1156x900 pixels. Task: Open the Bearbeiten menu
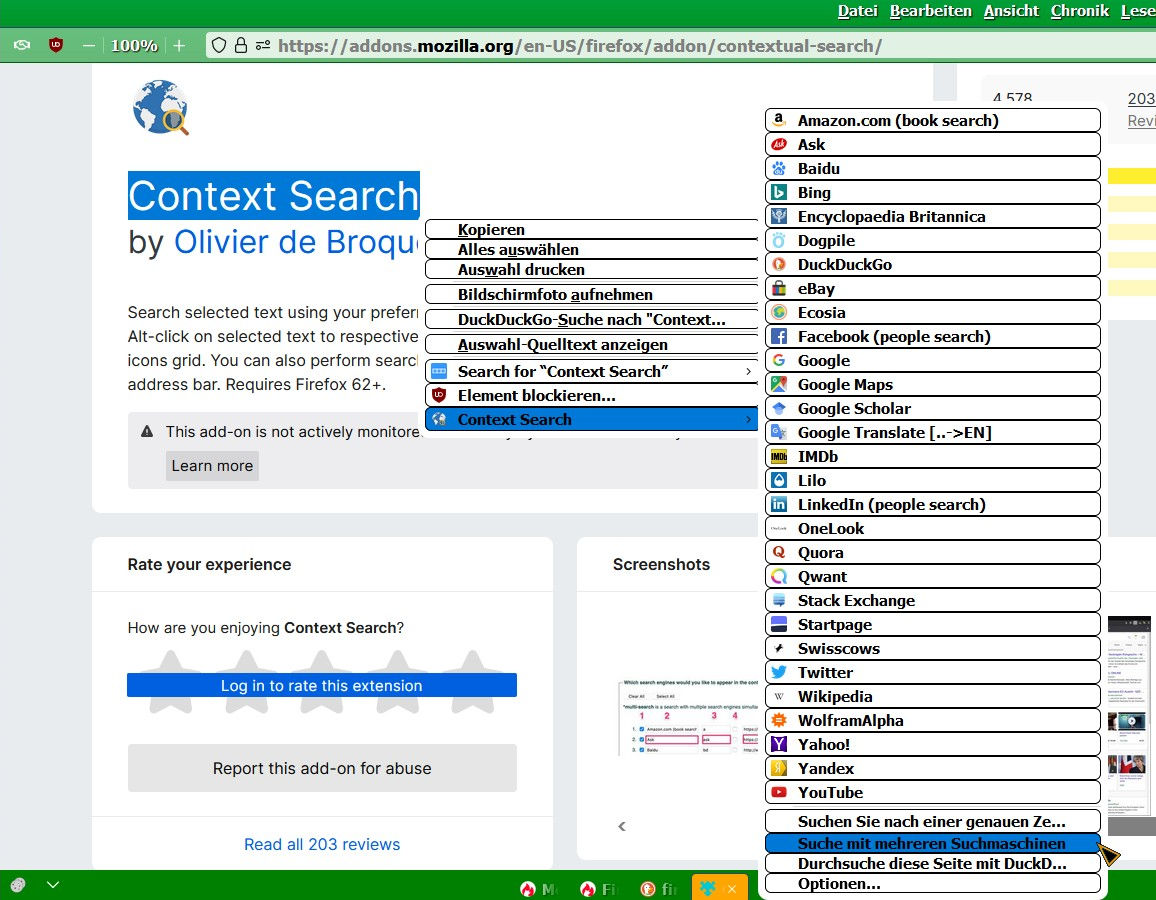point(930,11)
